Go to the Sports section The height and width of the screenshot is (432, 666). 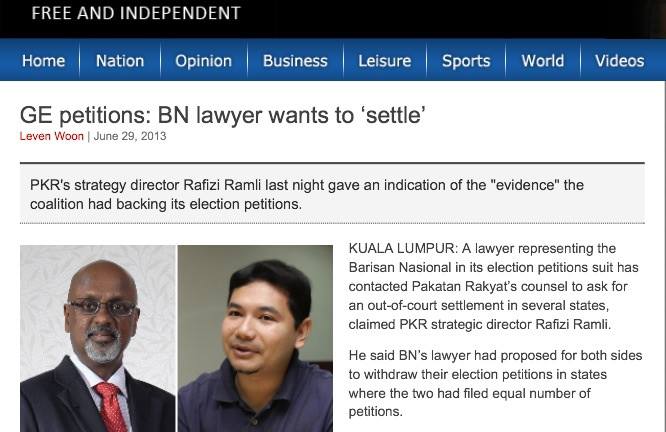(x=466, y=61)
